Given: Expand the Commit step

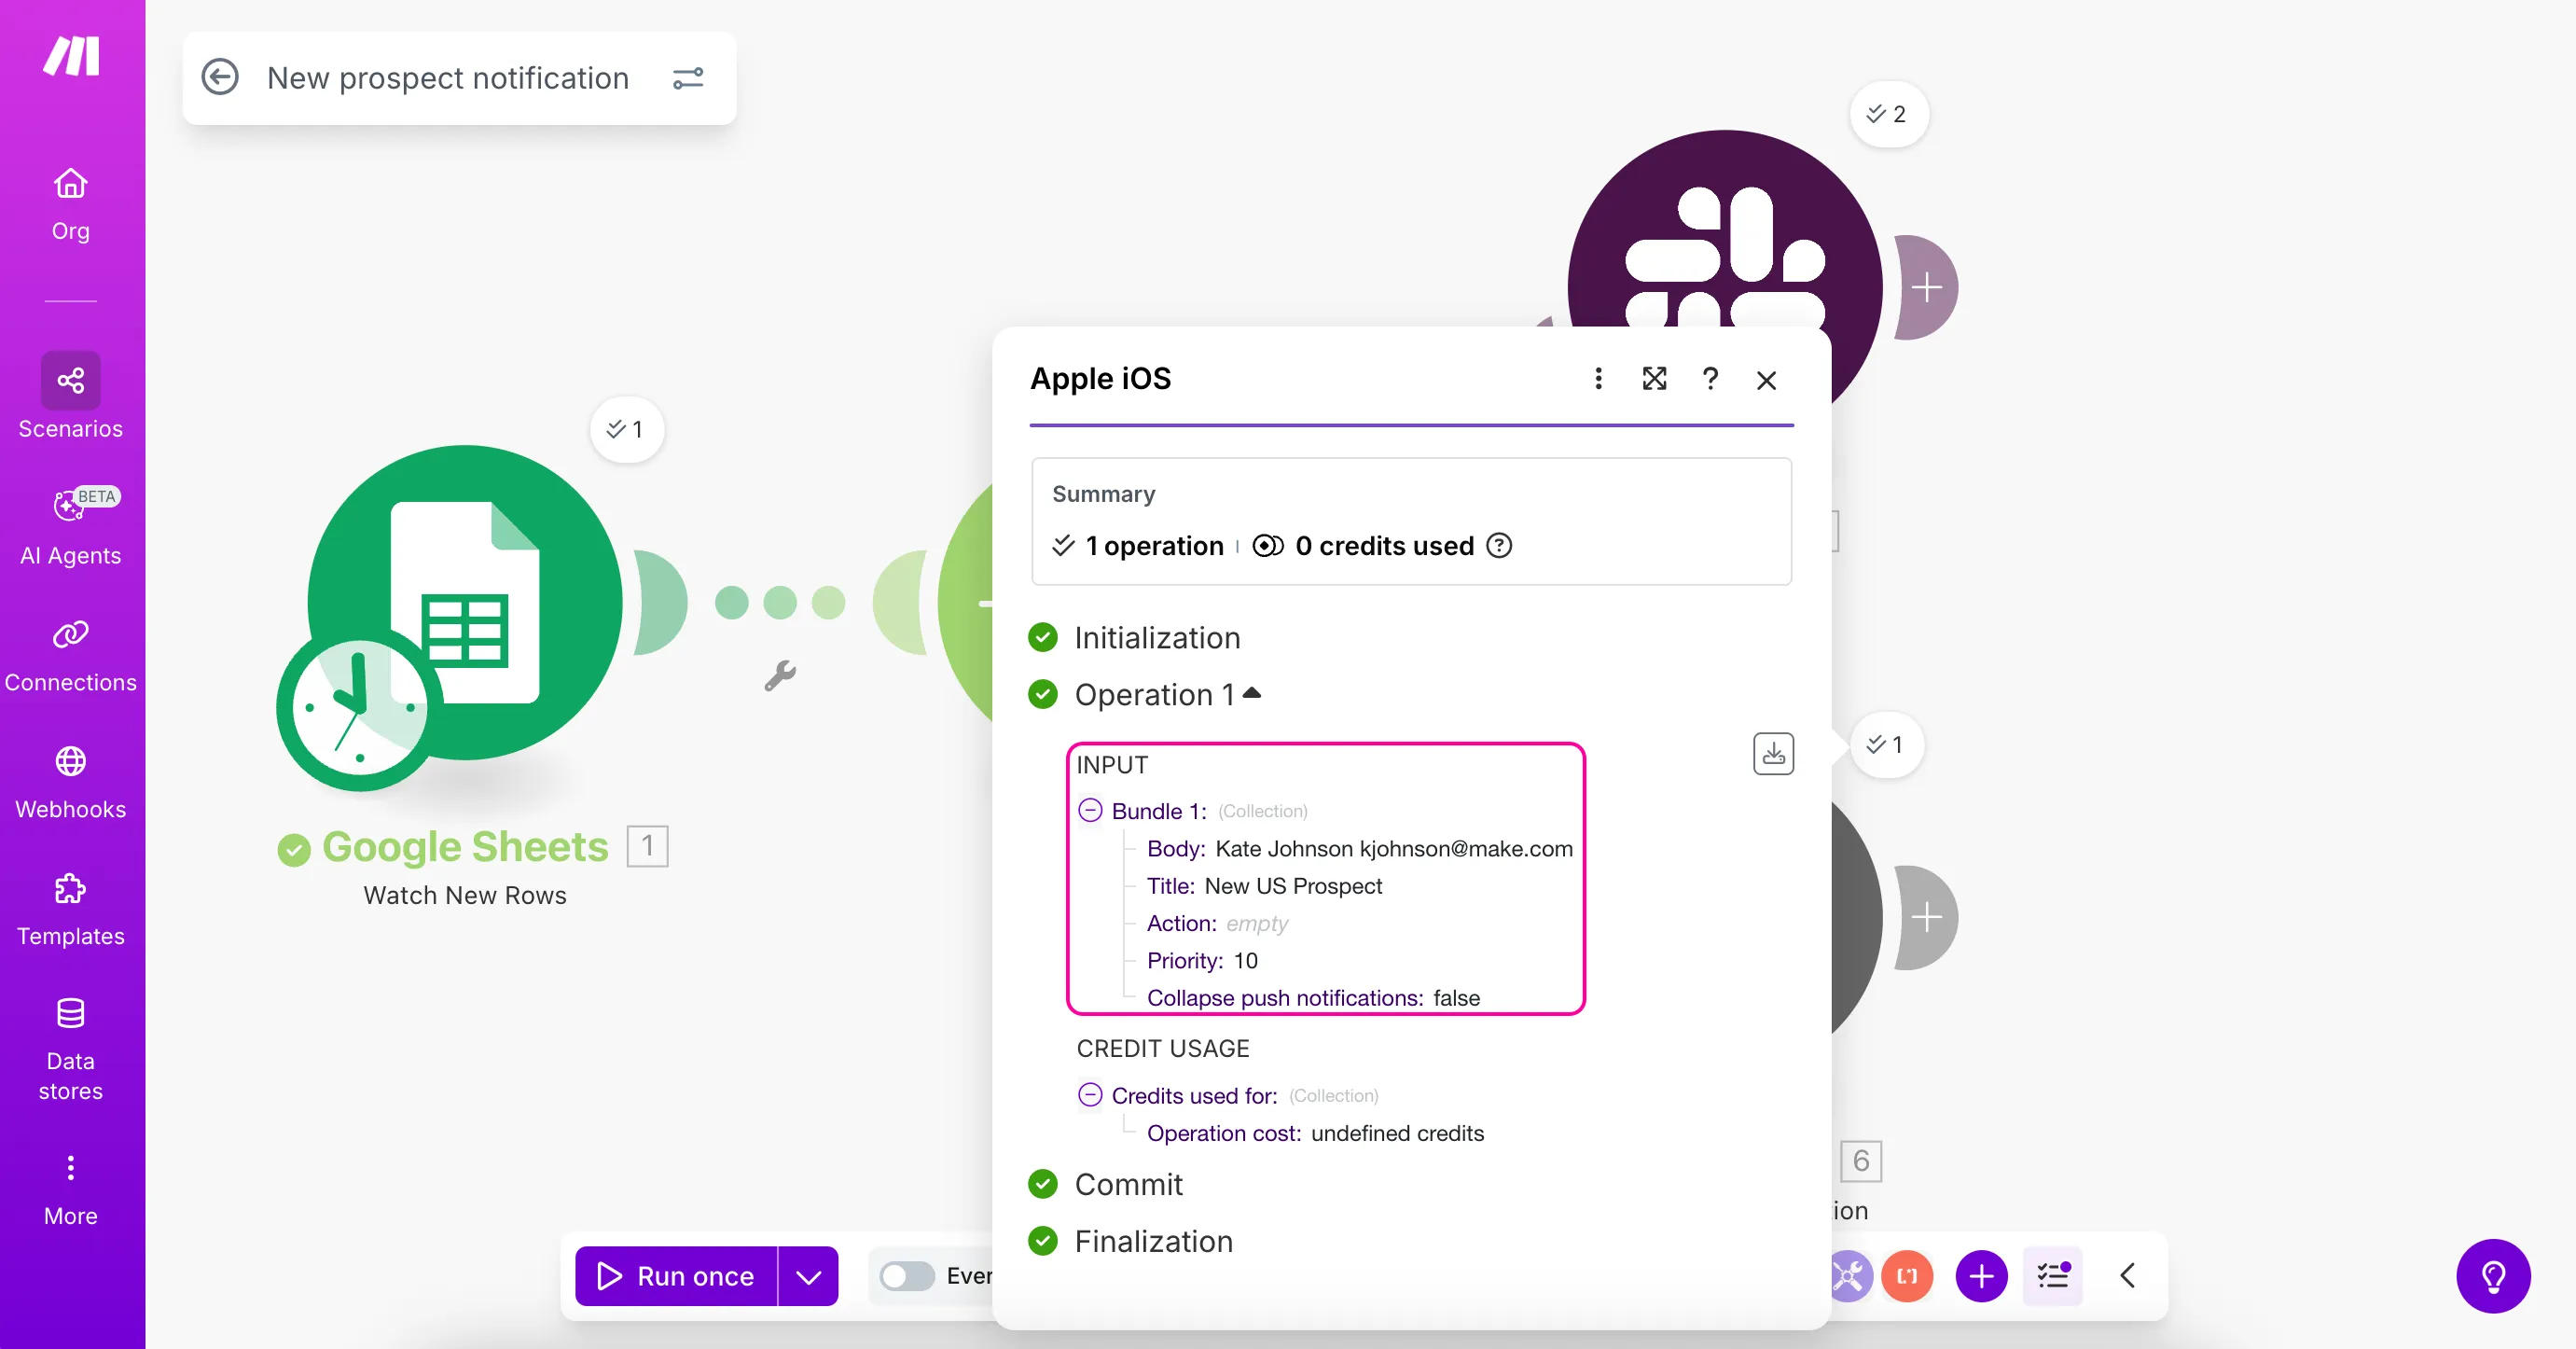Looking at the screenshot, I should (1128, 1184).
